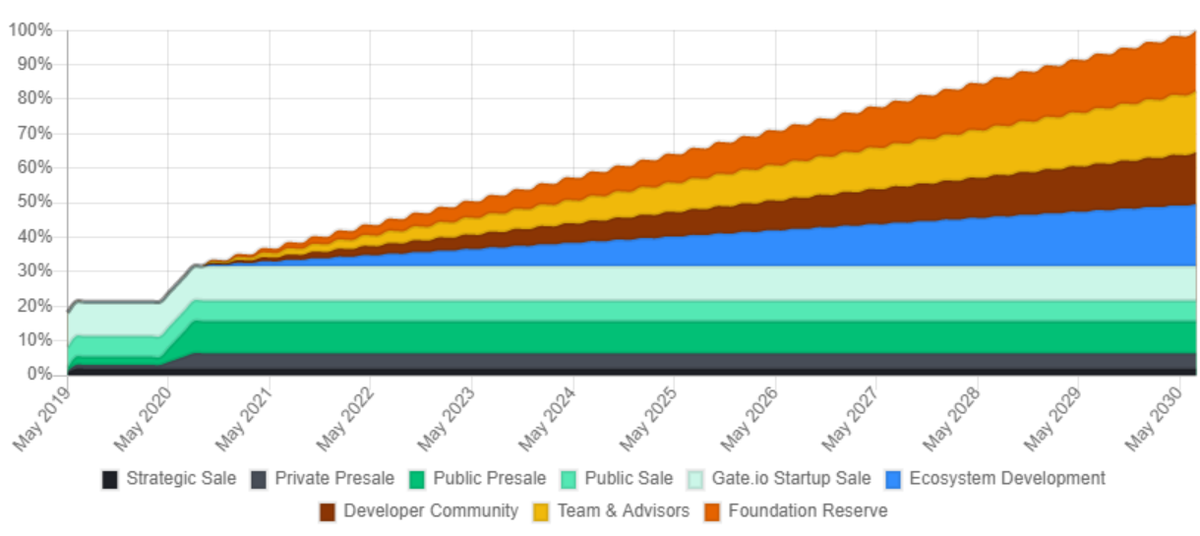Toggle the Gate.io Startup Sale legend label
The width and height of the screenshot is (1200, 536).
point(791,479)
